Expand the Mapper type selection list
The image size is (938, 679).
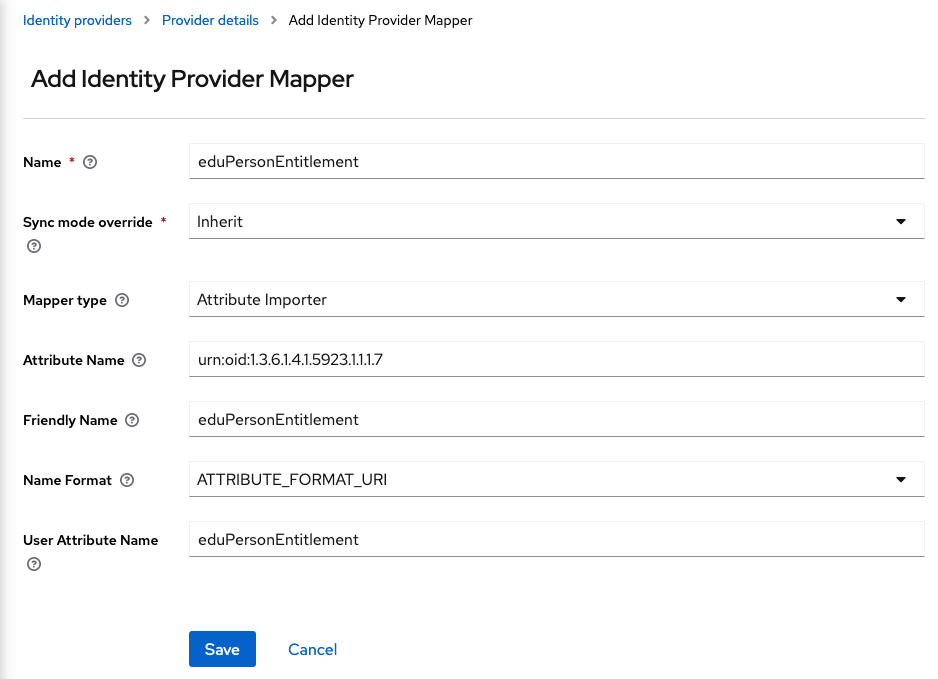click(556, 299)
